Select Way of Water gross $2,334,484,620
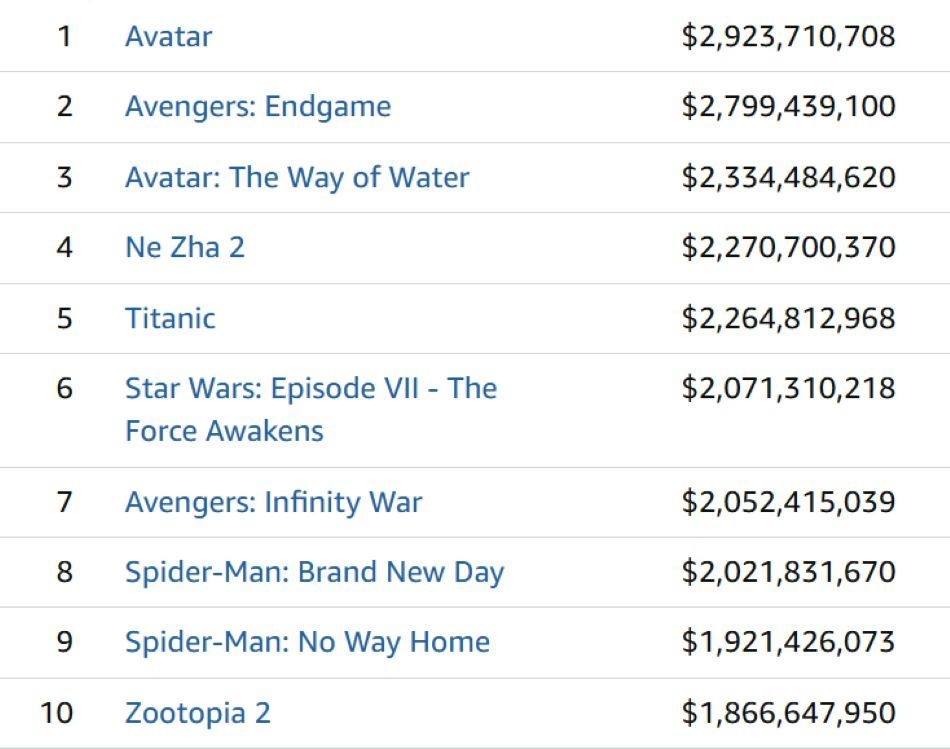The image size is (950, 749). click(788, 178)
